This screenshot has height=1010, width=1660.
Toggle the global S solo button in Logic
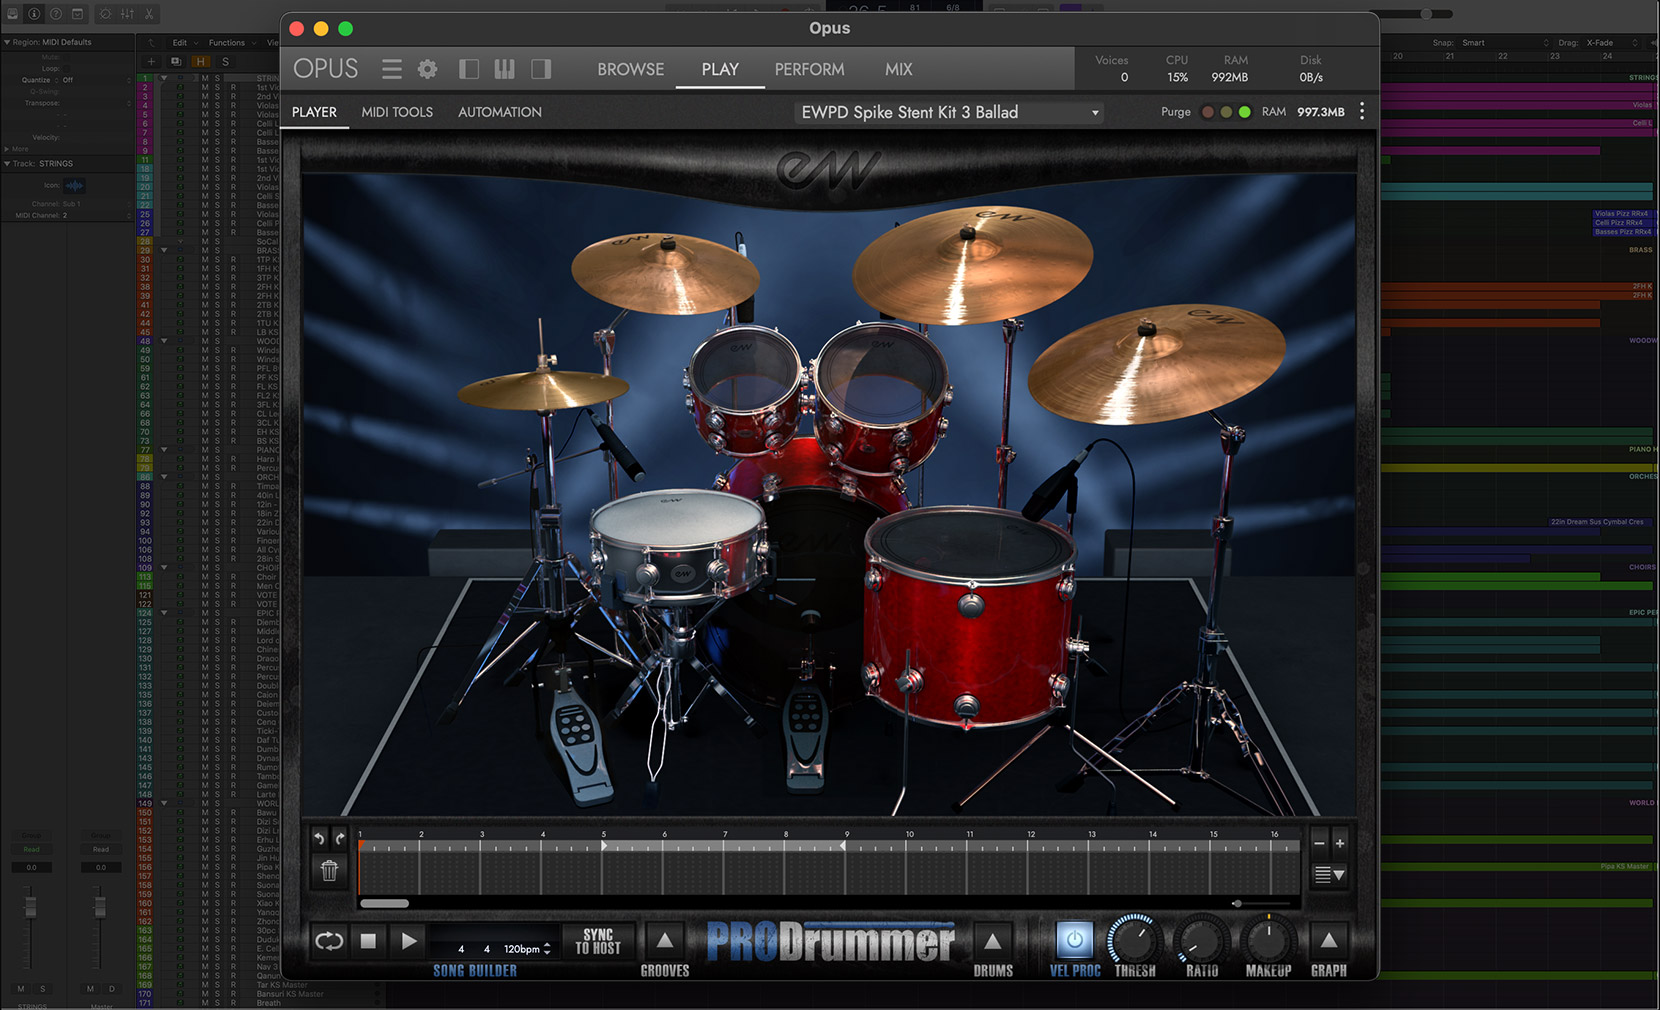pos(225,61)
